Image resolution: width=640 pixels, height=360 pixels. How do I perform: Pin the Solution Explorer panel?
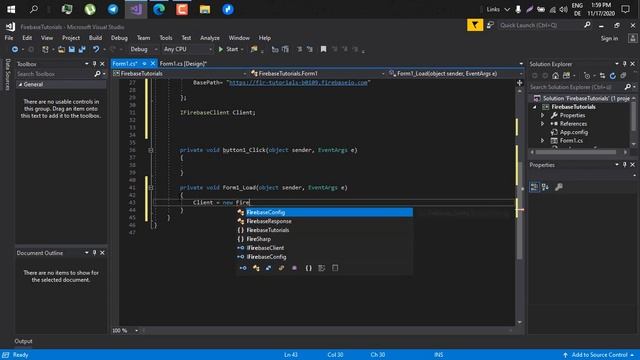click(x=624, y=64)
